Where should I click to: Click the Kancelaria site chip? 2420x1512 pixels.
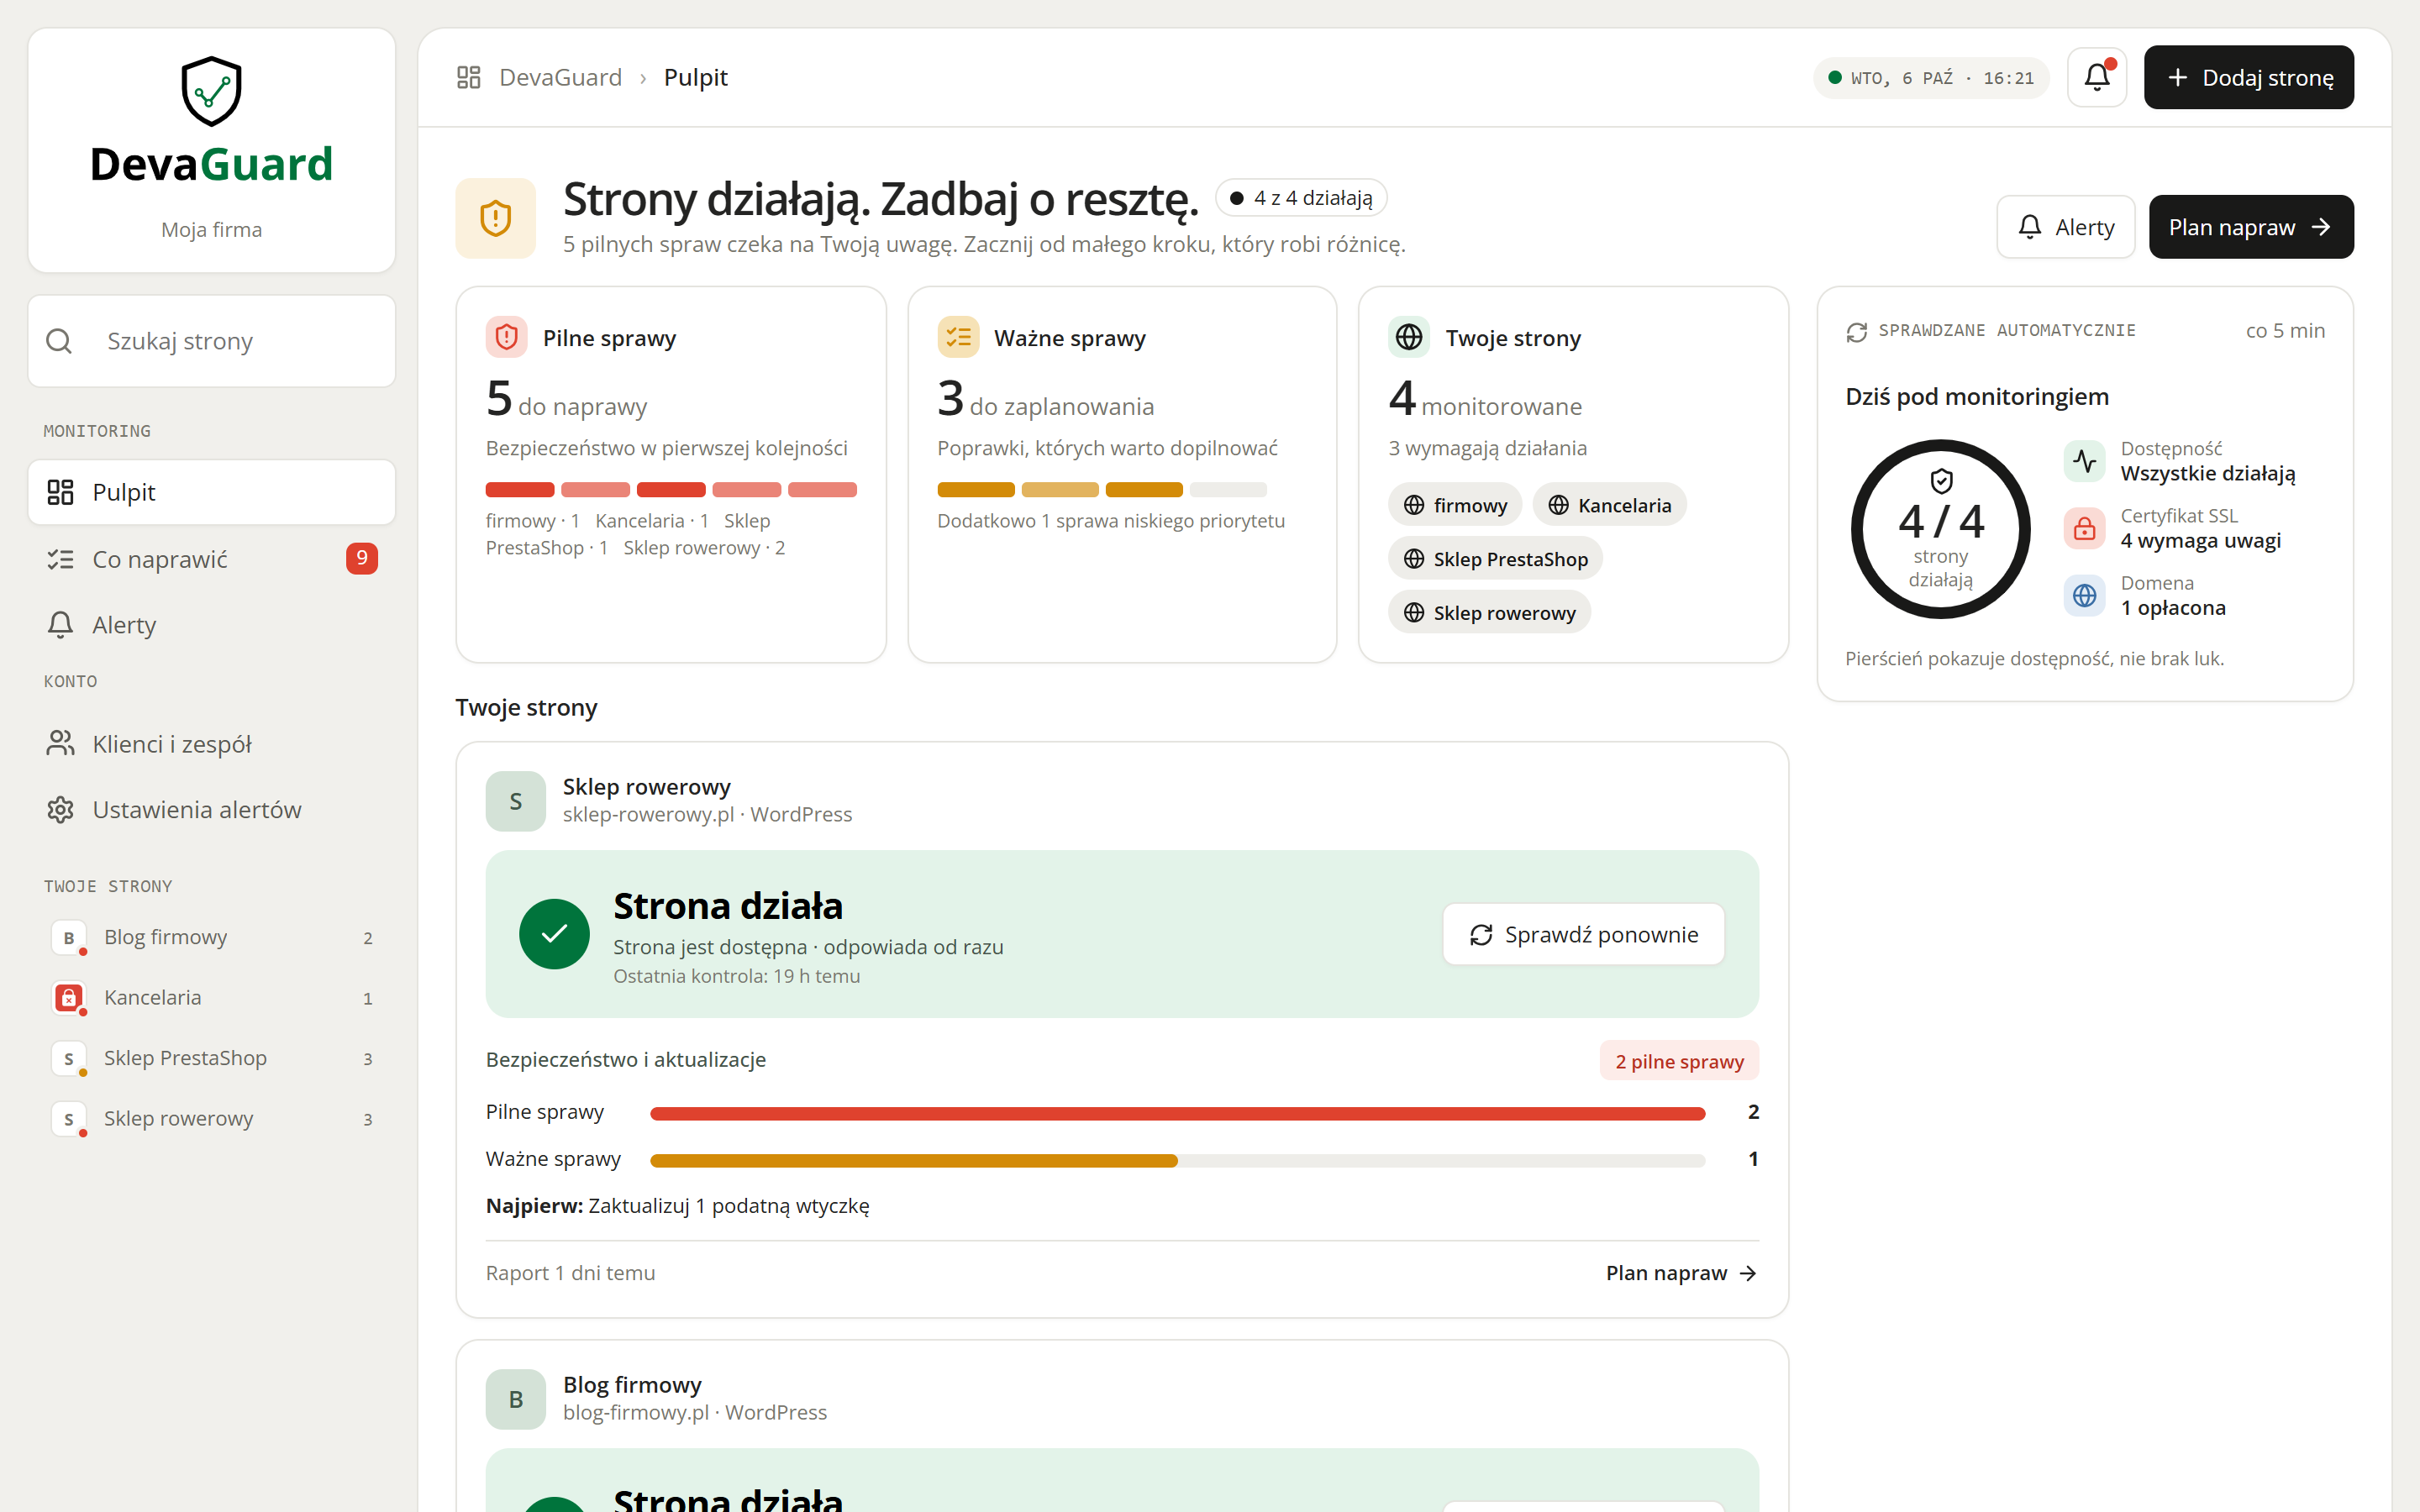(1609, 505)
